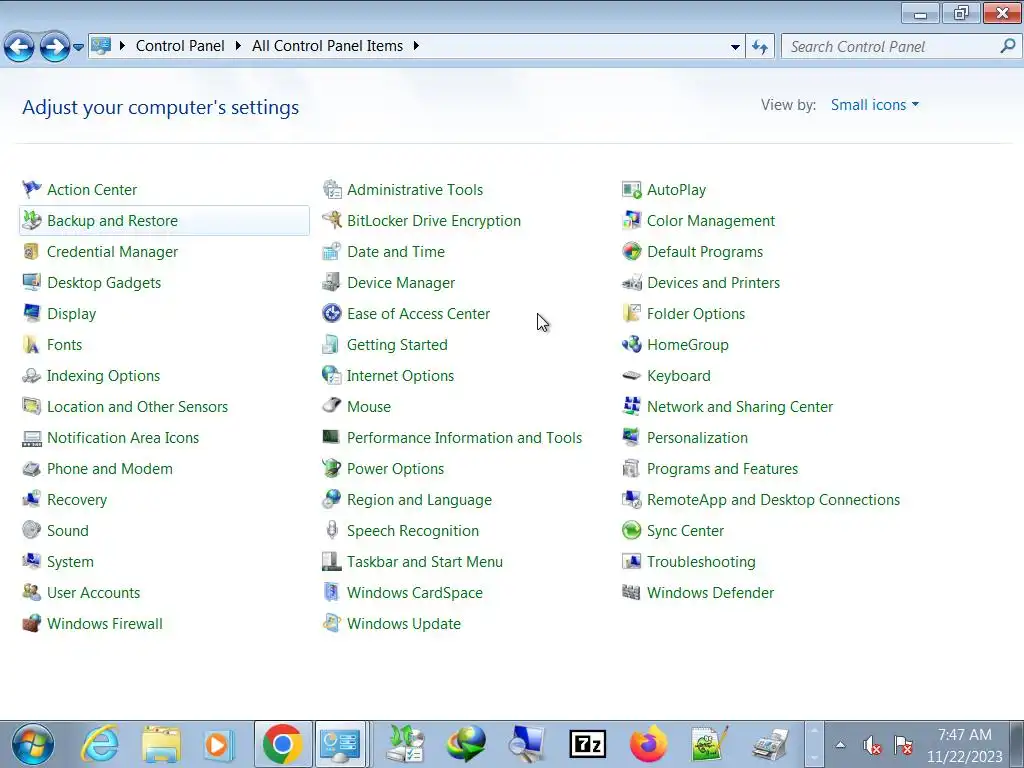Open Performance Information and Tools link

pyautogui.click(x=464, y=438)
